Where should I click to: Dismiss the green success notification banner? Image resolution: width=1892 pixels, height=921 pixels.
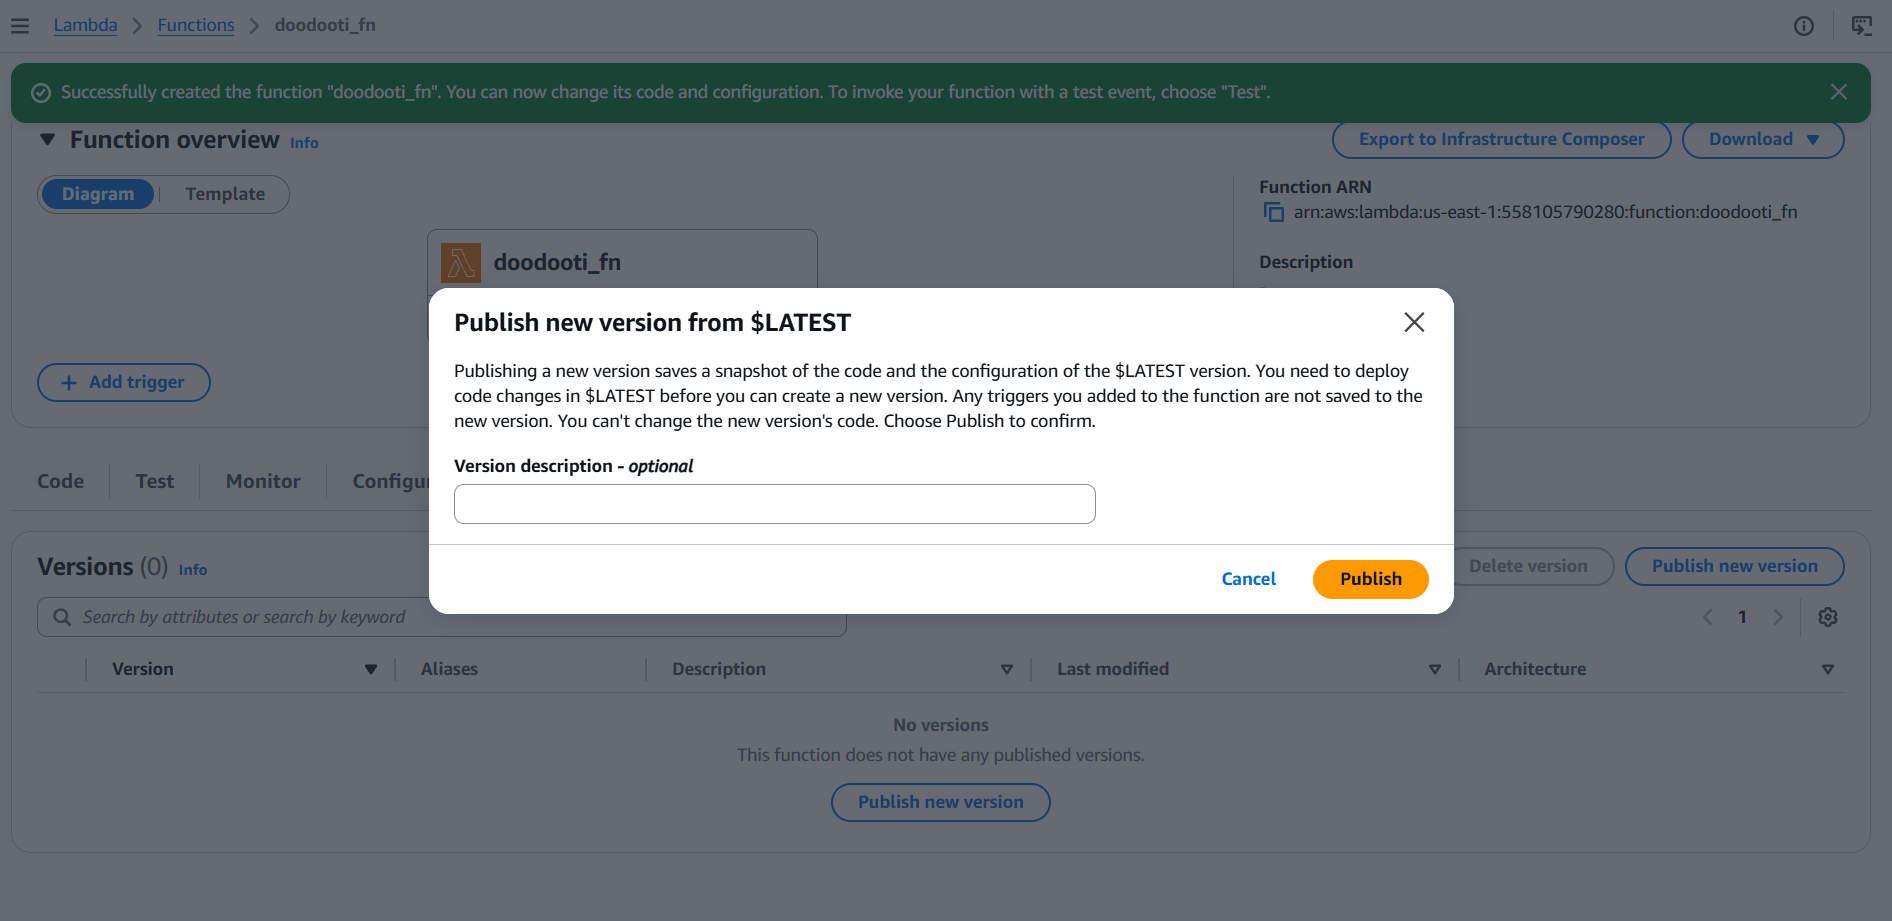(1839, 92)
